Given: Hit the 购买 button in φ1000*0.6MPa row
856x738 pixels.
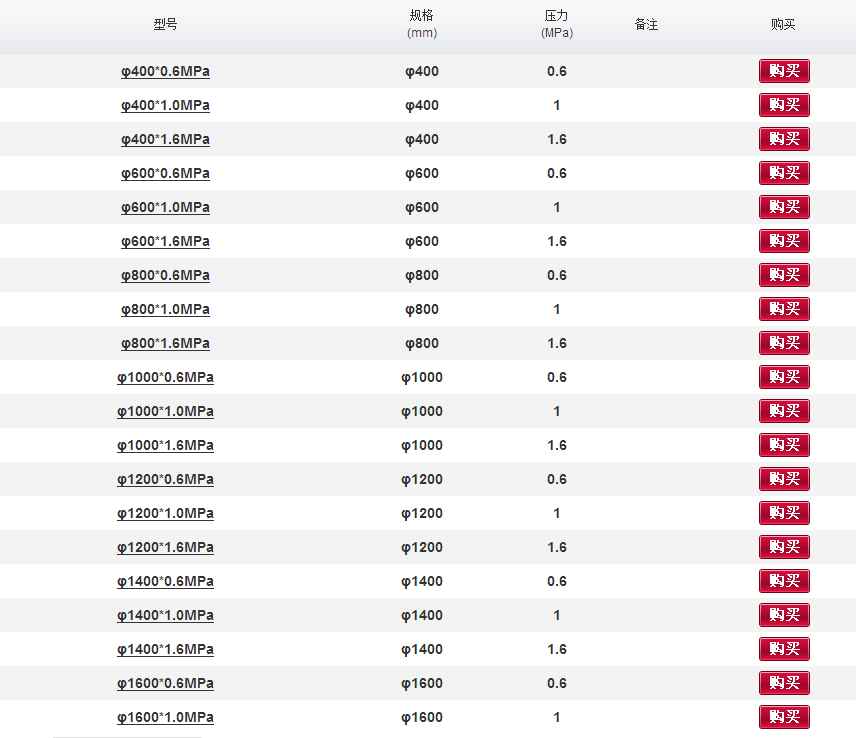Looking at the screenshot, I should [x=784, y=377].
